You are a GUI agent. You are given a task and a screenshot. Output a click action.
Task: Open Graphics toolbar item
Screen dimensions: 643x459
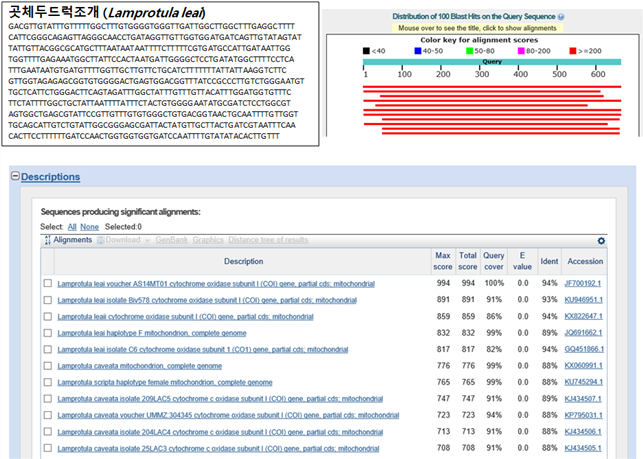click(x=208, y=240)
